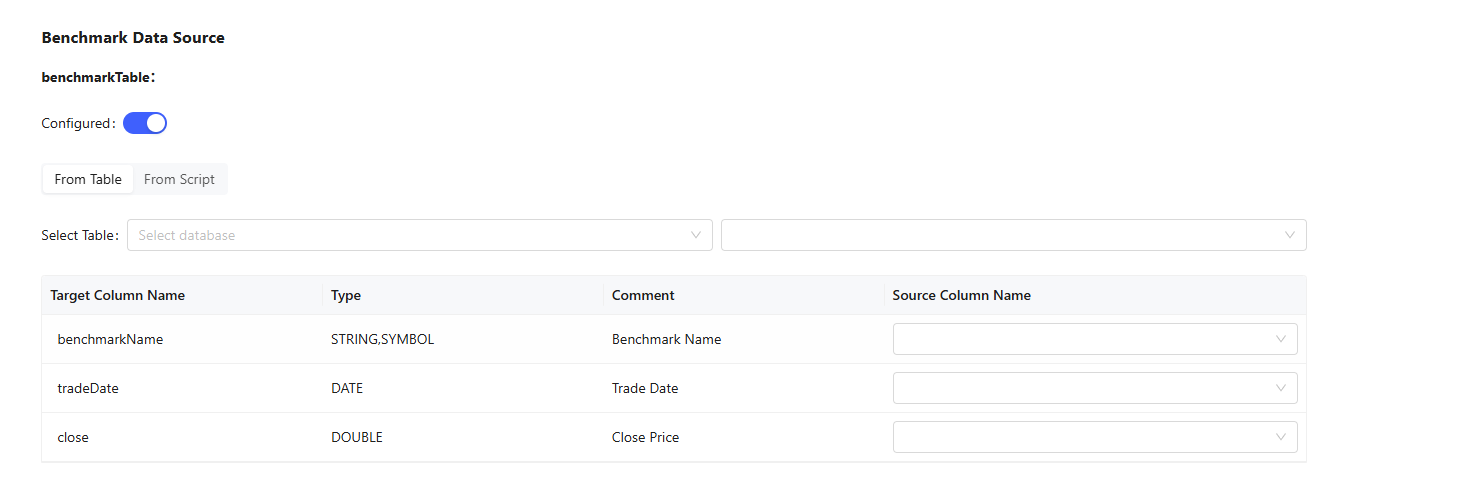The width and height of the screenshot is (1462, 497).
Task: Click the benchmarkTable label
Action: [95, 77]
